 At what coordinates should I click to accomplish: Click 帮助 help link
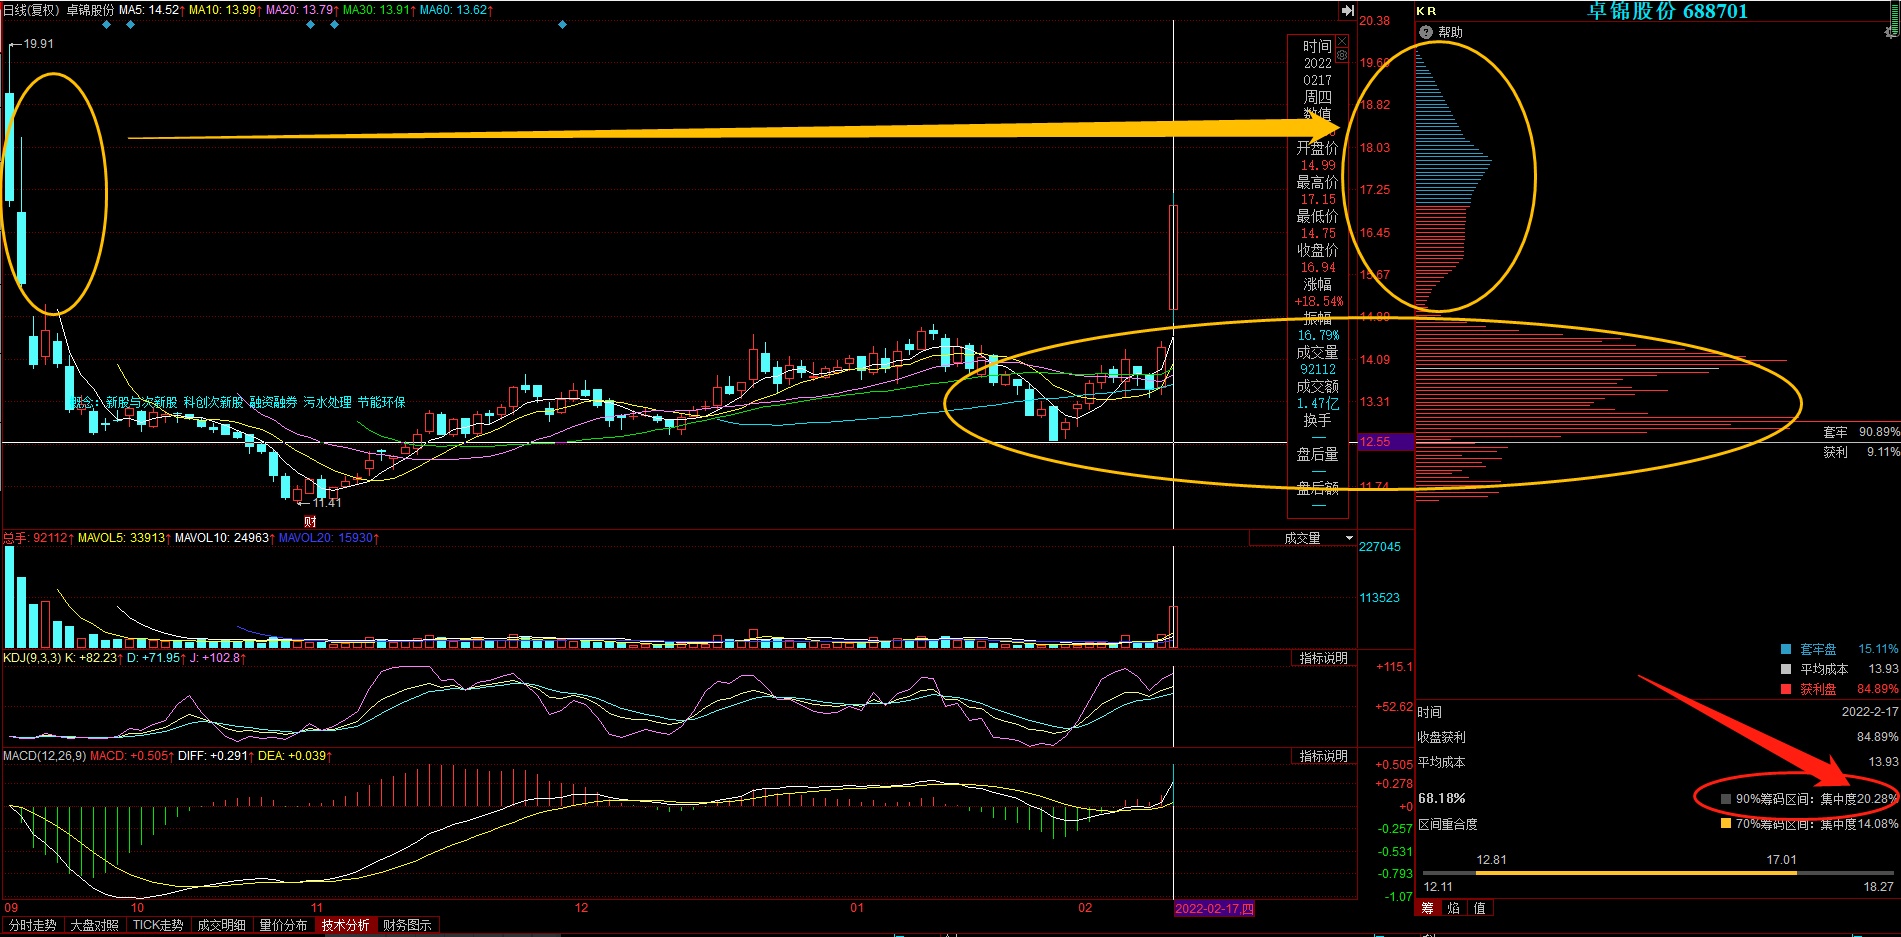click(1450, 32)
